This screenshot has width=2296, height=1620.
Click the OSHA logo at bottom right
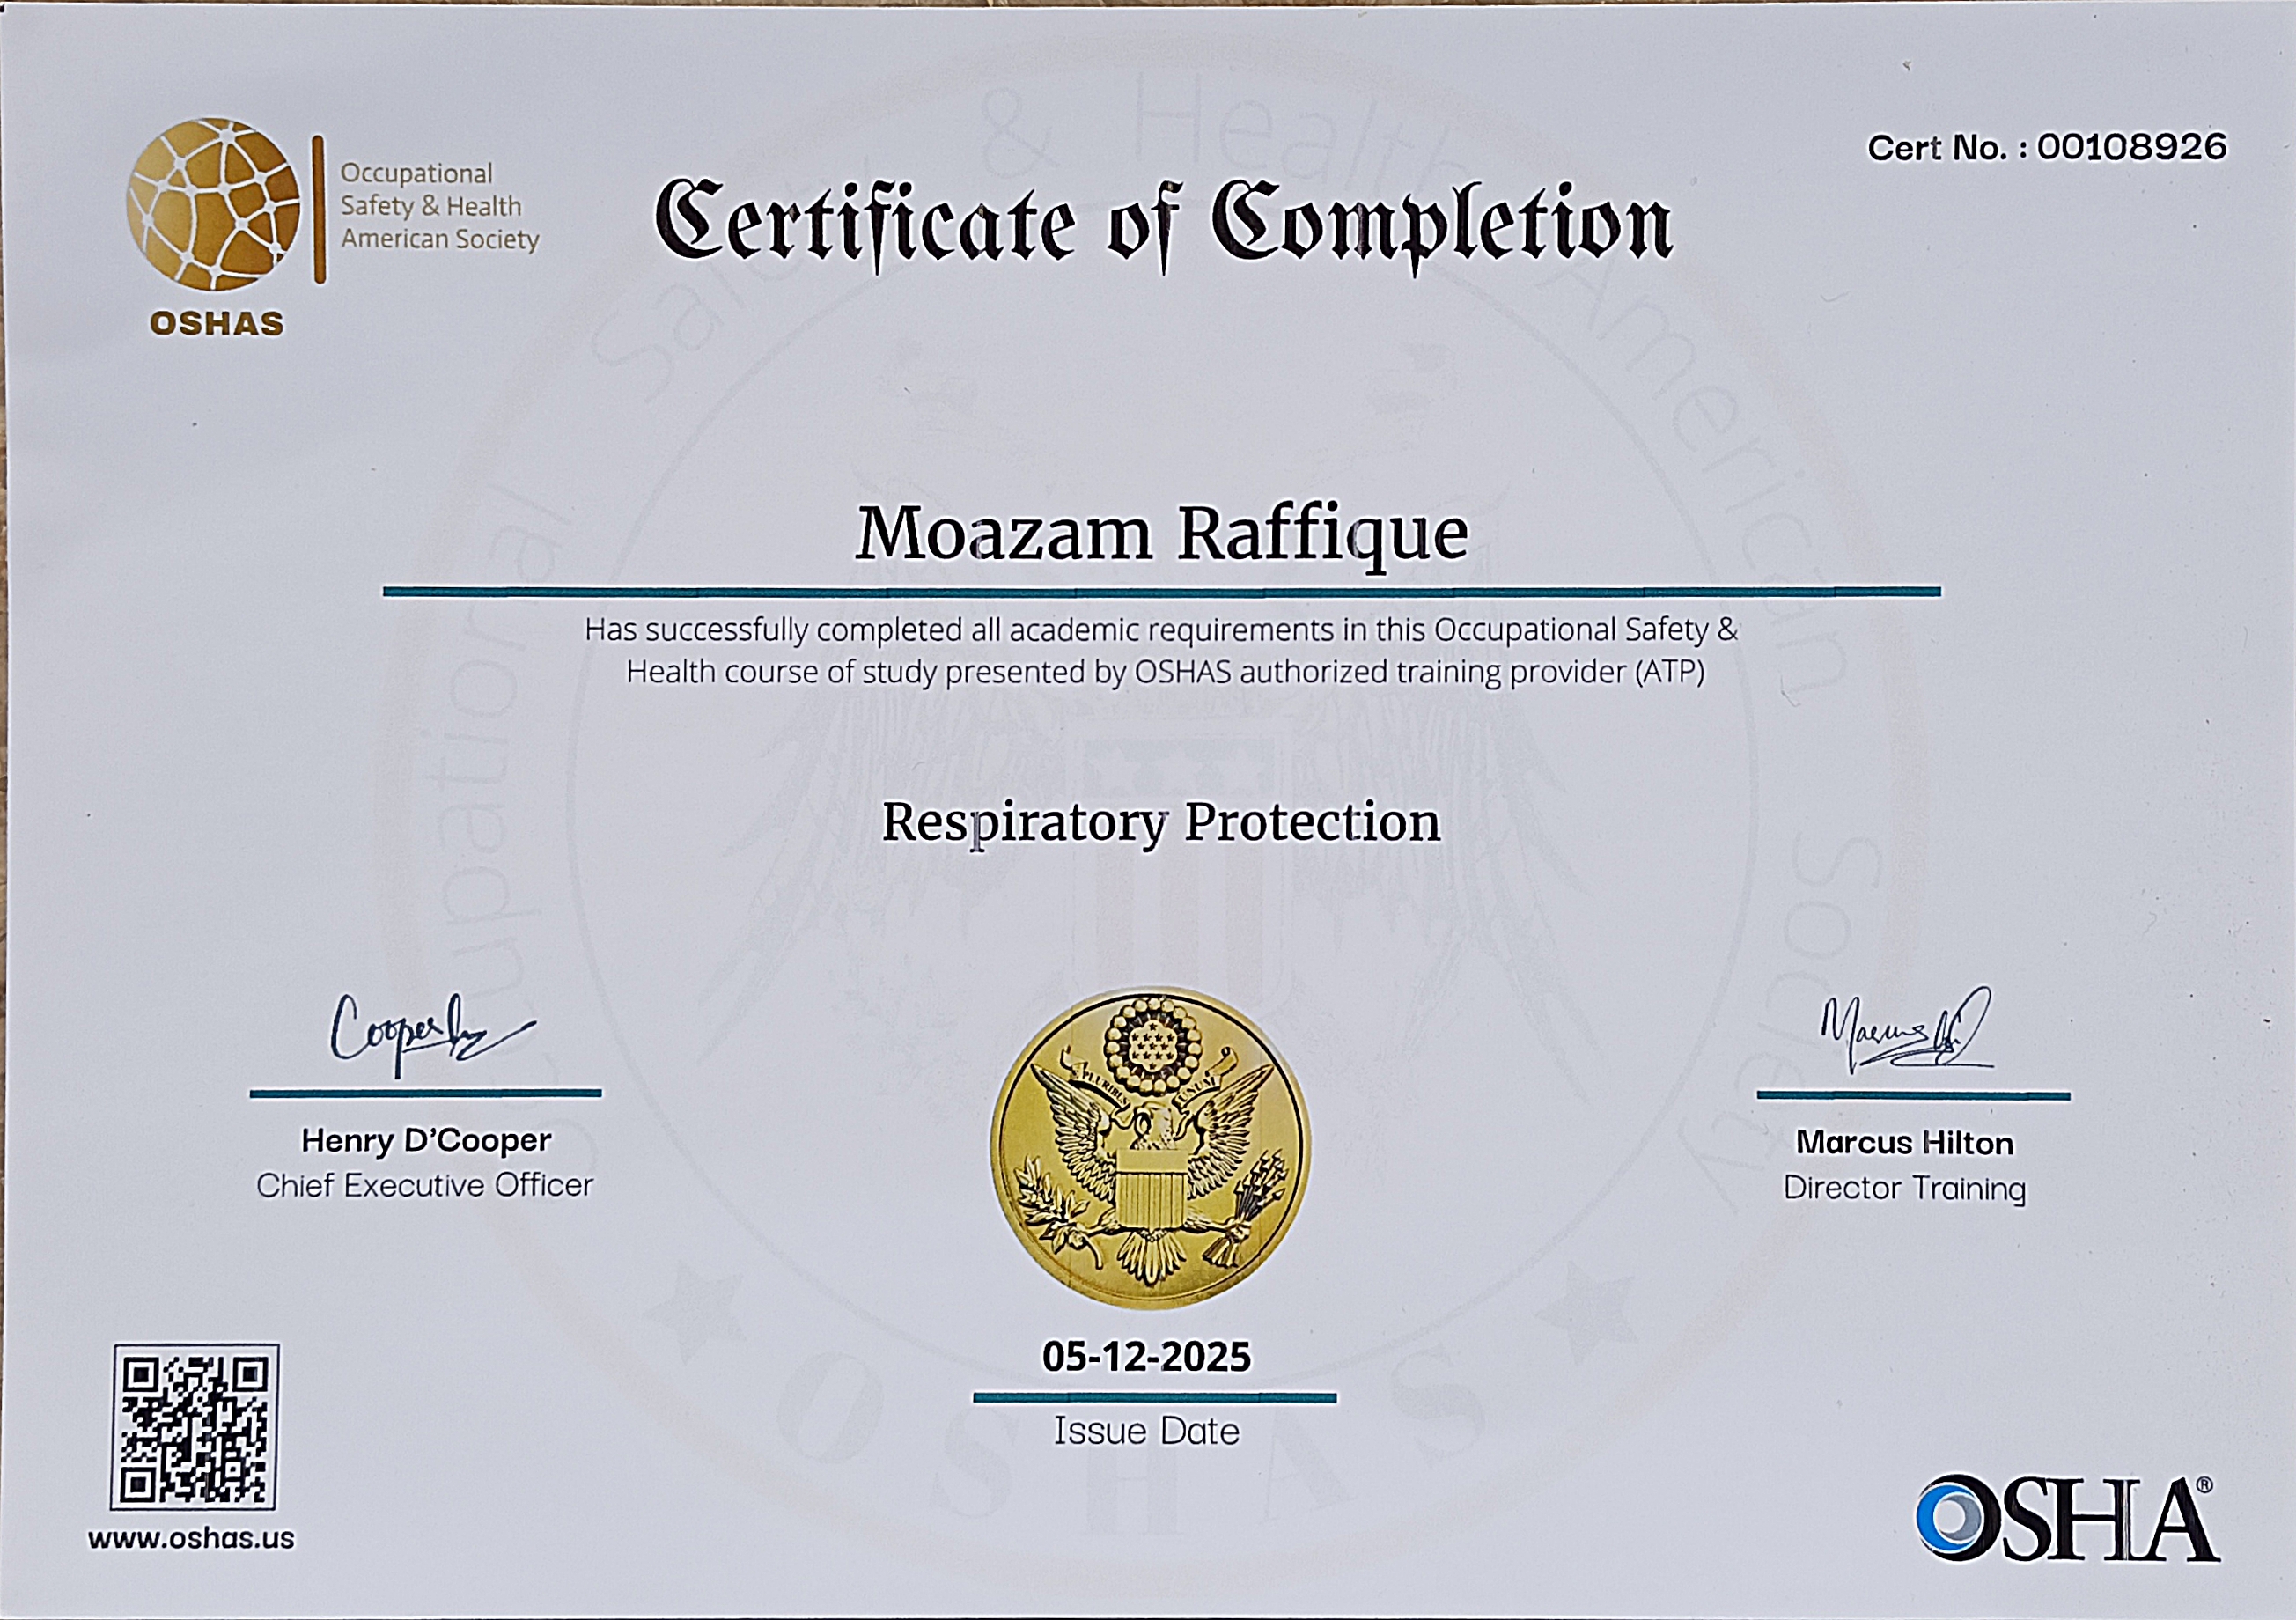2067,1518
